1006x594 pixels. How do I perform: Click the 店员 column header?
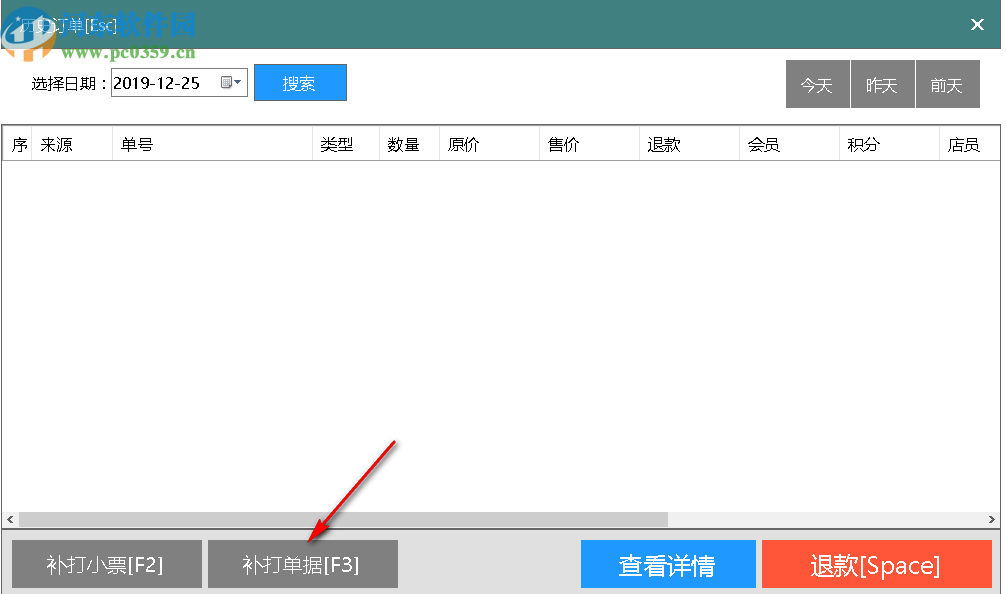click(967, 143)
